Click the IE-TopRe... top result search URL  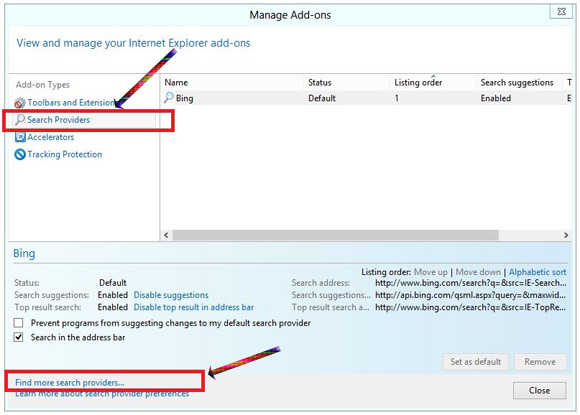pyautogui.click(x=470, y=307)
